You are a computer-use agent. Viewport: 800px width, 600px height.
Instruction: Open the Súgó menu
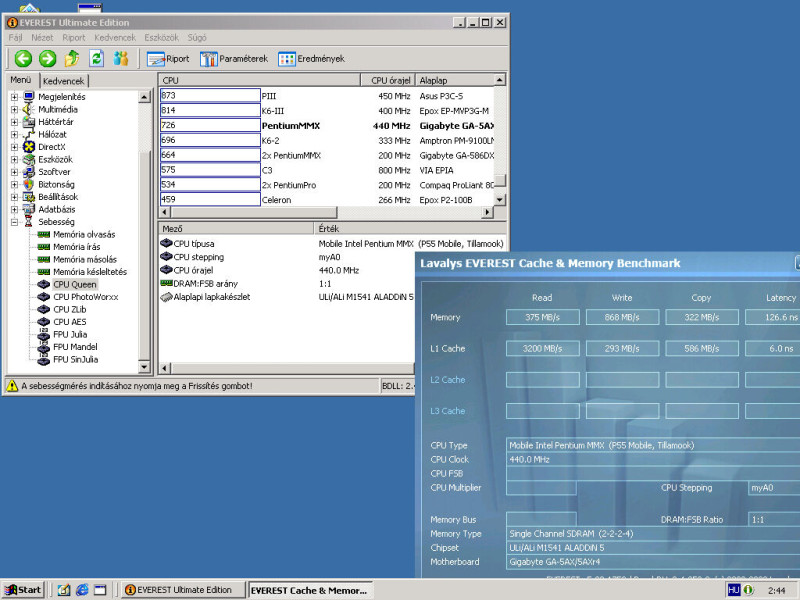[x=197, y=38]
